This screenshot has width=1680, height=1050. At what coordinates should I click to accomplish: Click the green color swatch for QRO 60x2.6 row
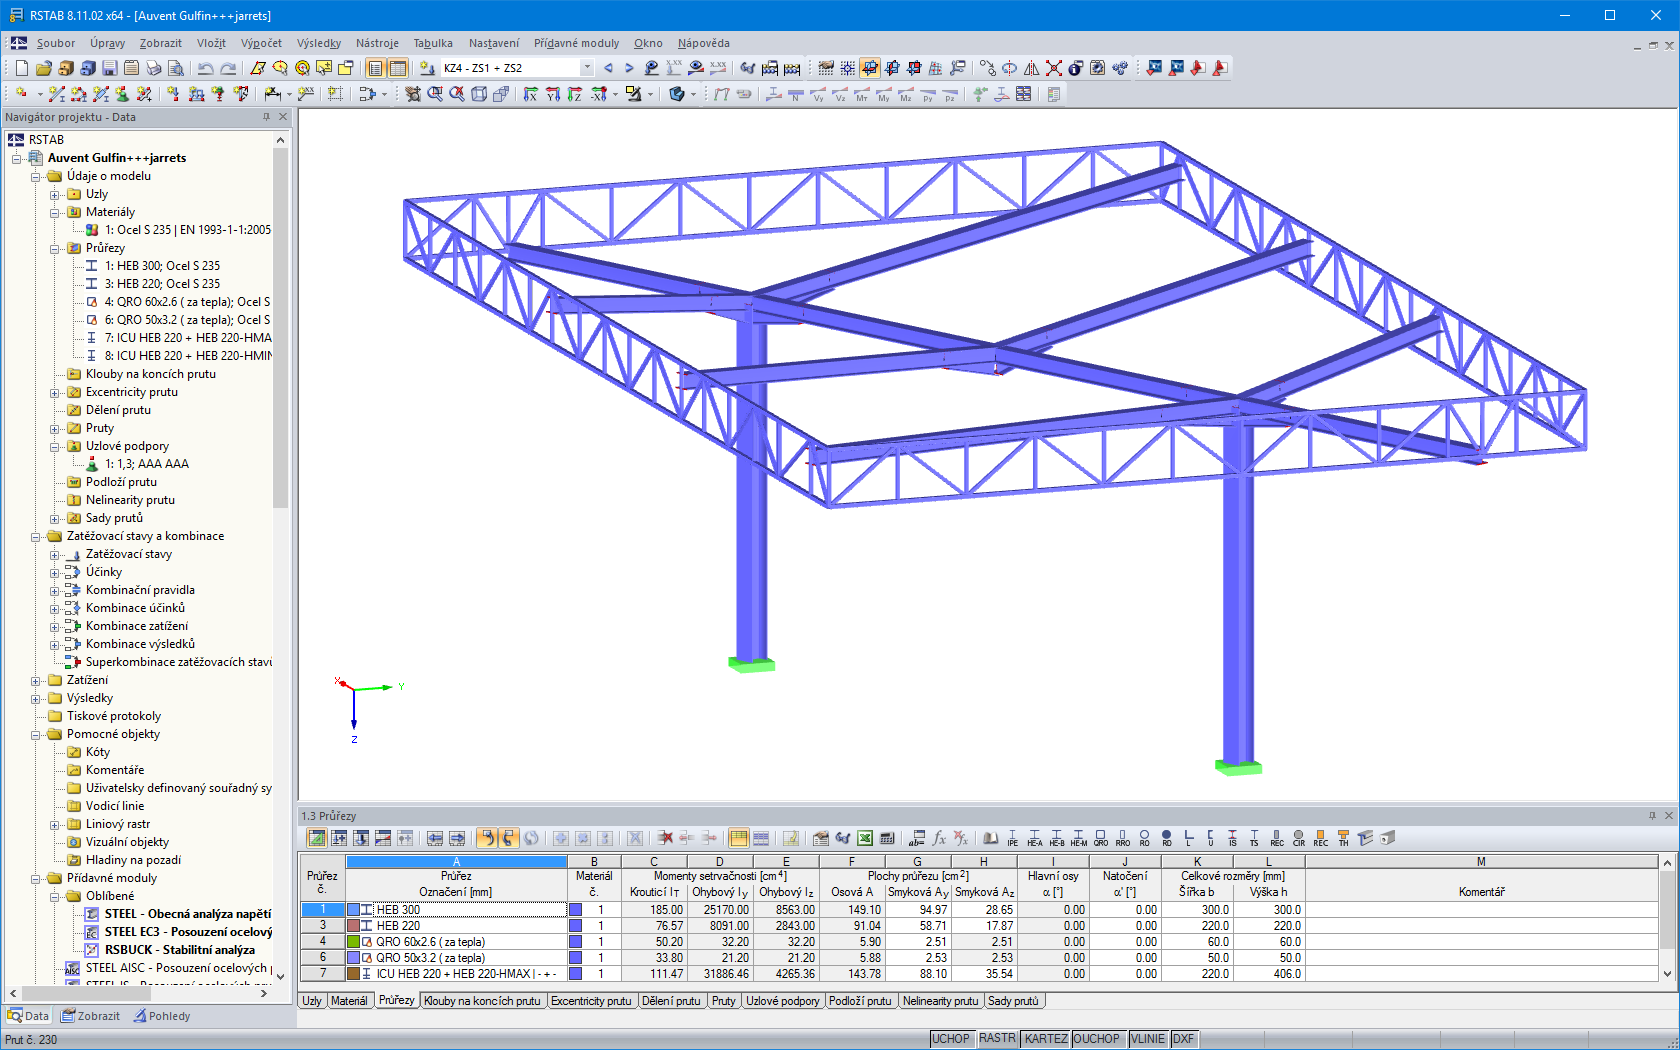[x=353, y=942]
